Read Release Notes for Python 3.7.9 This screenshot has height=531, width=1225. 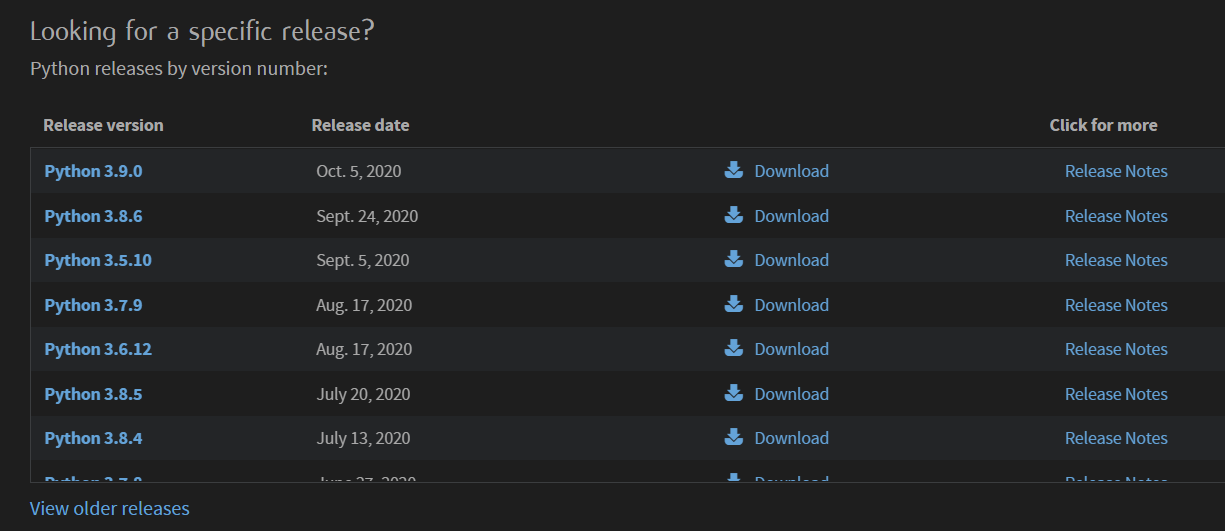(x=1116, y=305)
